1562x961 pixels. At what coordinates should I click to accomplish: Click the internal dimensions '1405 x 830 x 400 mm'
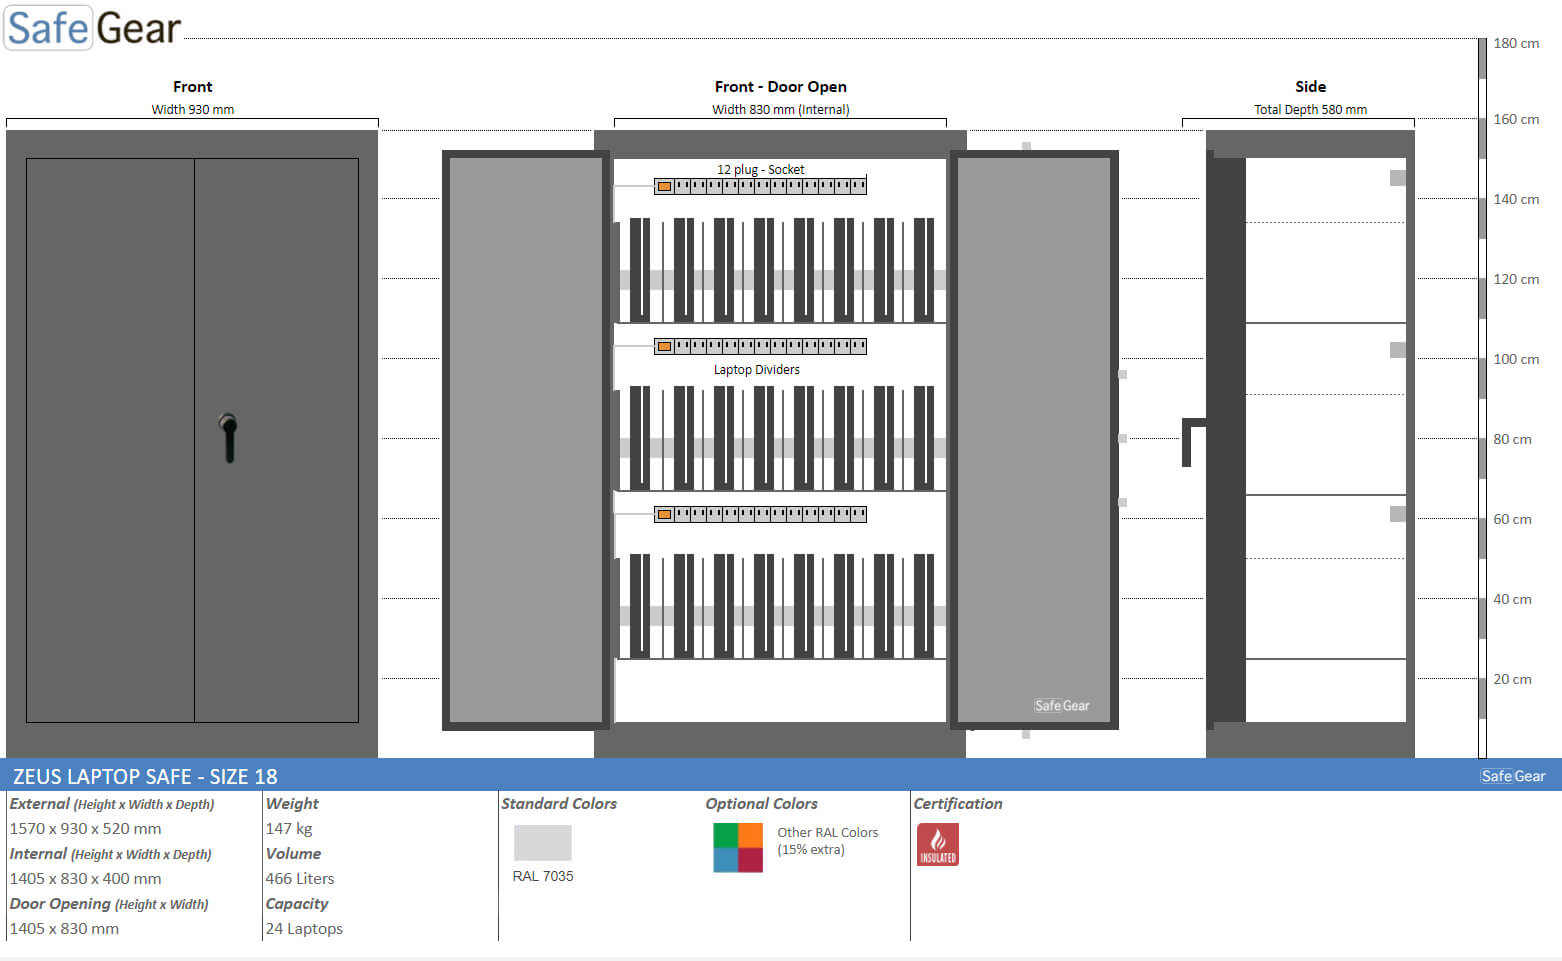click(85, 878)
